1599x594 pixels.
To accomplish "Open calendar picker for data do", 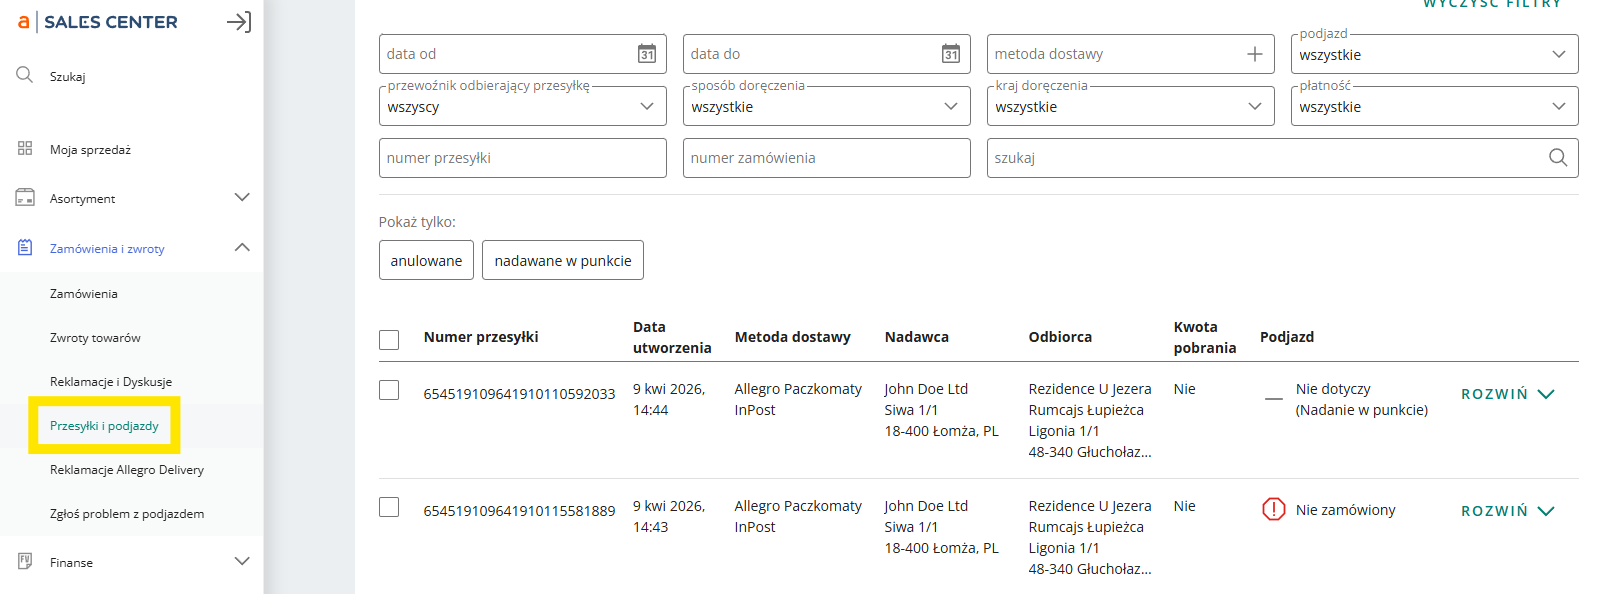I will click(951, 54).
